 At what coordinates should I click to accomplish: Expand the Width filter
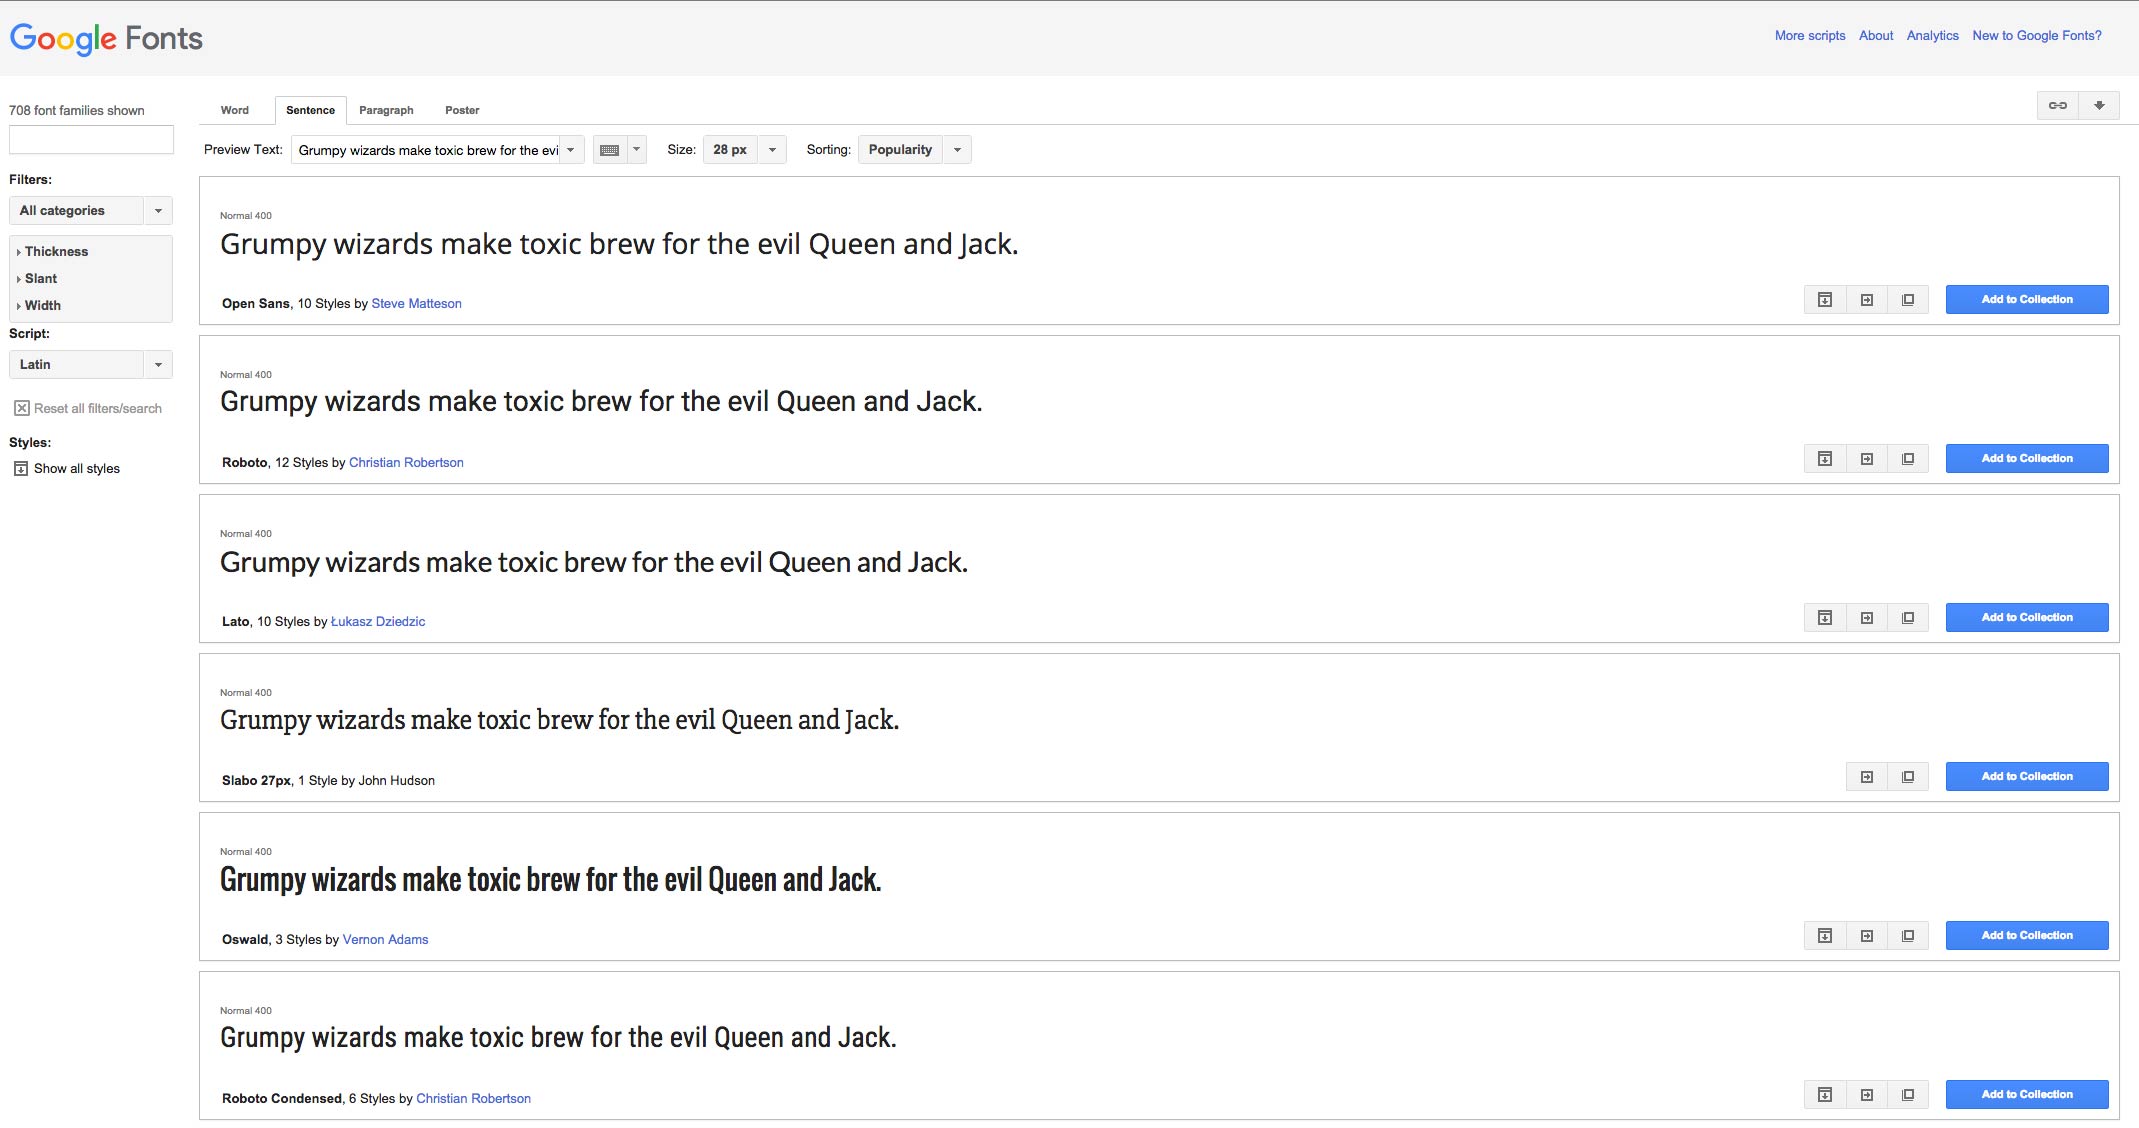click(x=39, y=306)
